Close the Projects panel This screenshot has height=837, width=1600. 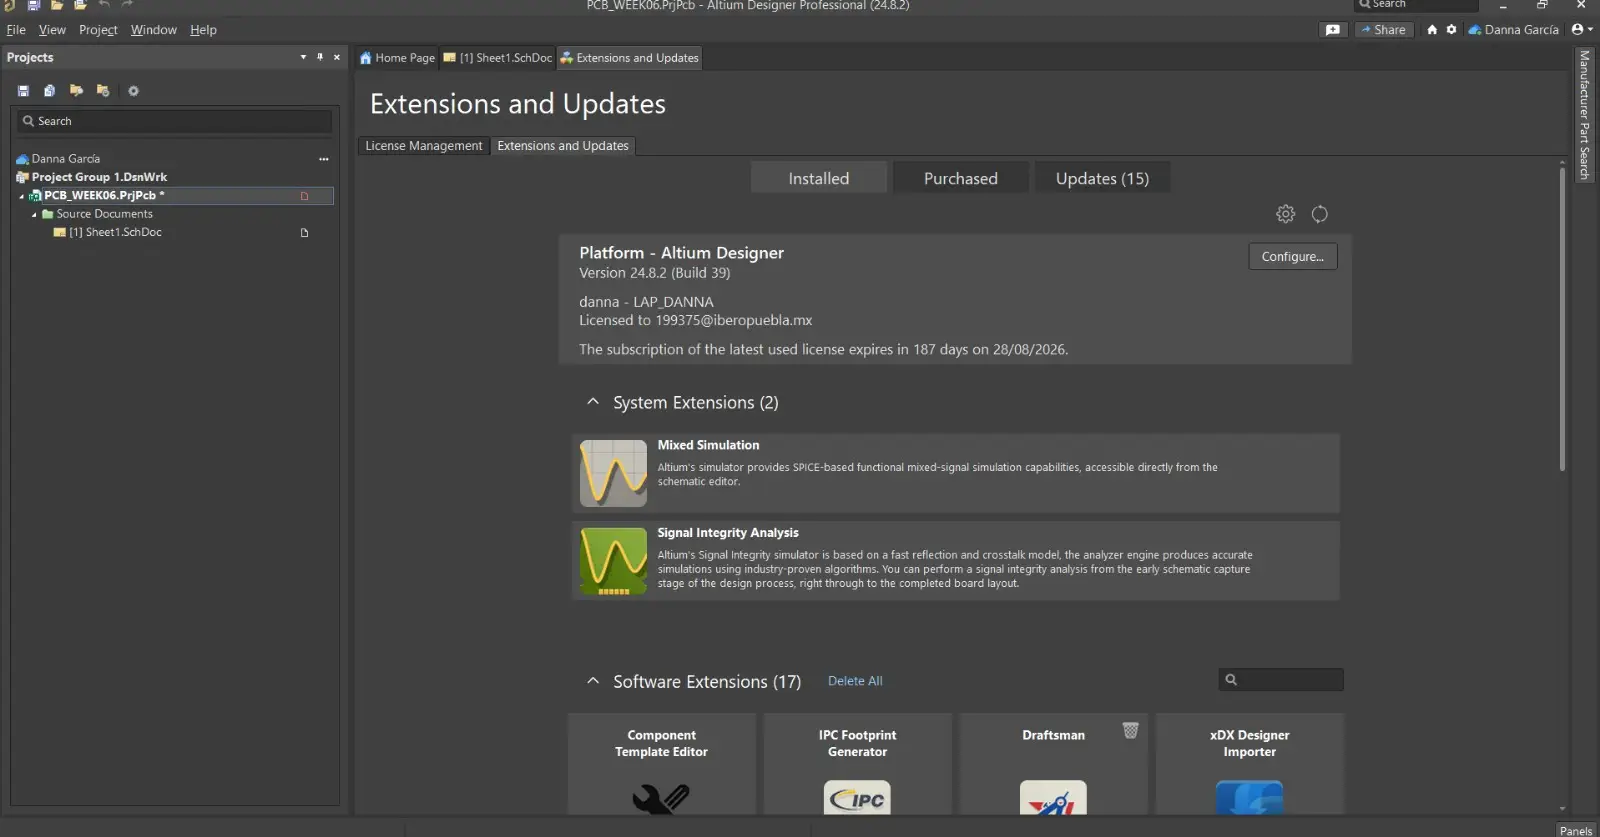[x=337, y=57]
